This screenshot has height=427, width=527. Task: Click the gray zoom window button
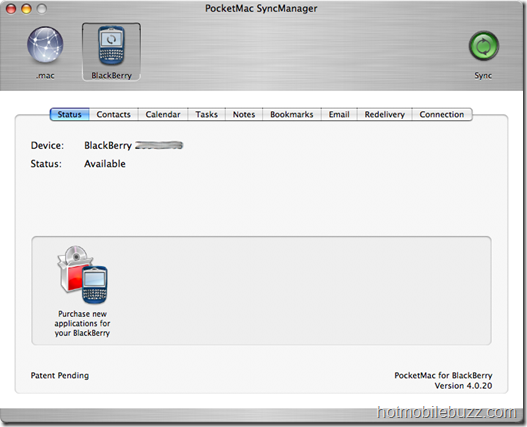click(x=42, y=8)
